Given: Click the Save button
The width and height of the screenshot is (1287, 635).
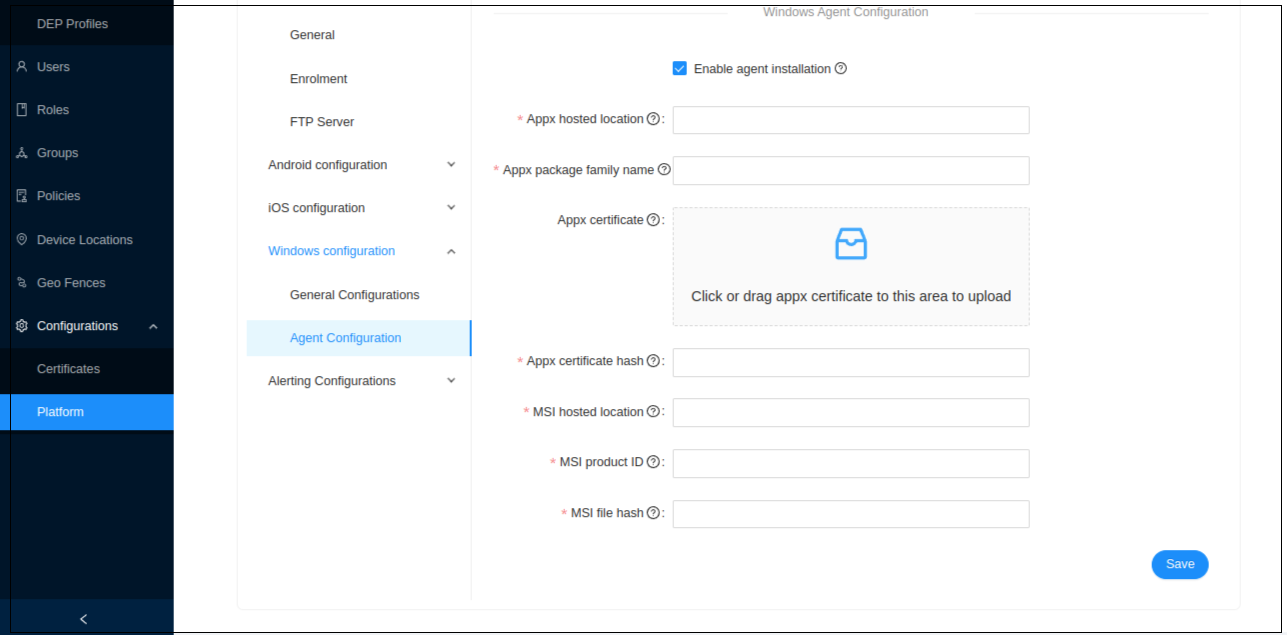Looking at the screenshot, I should click(x=1179, y=564).
